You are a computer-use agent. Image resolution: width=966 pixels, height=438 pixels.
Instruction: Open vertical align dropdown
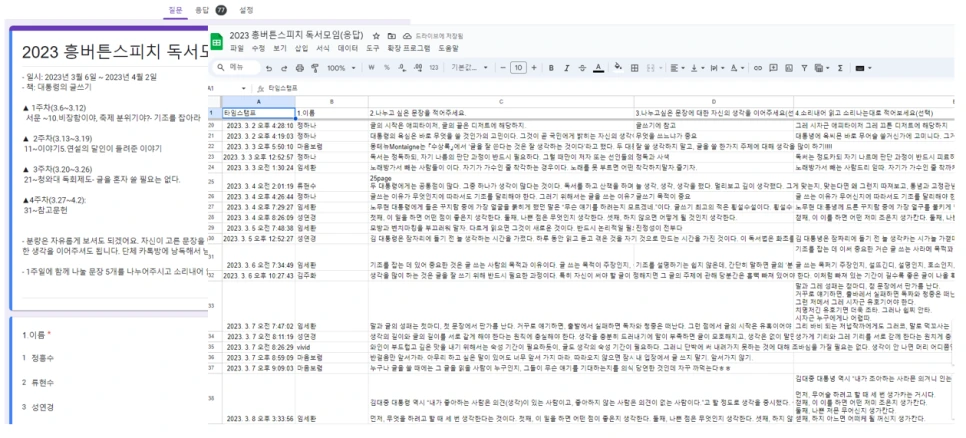698,68
